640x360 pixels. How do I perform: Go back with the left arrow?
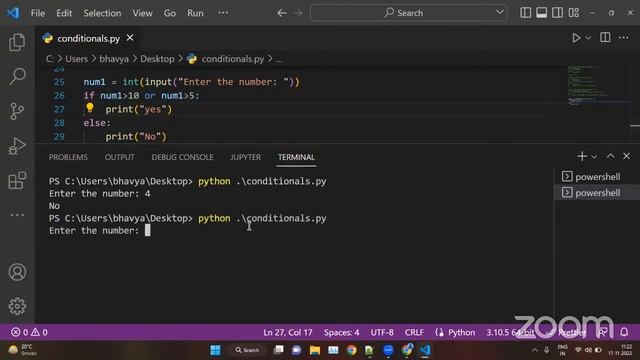point(282,13)
